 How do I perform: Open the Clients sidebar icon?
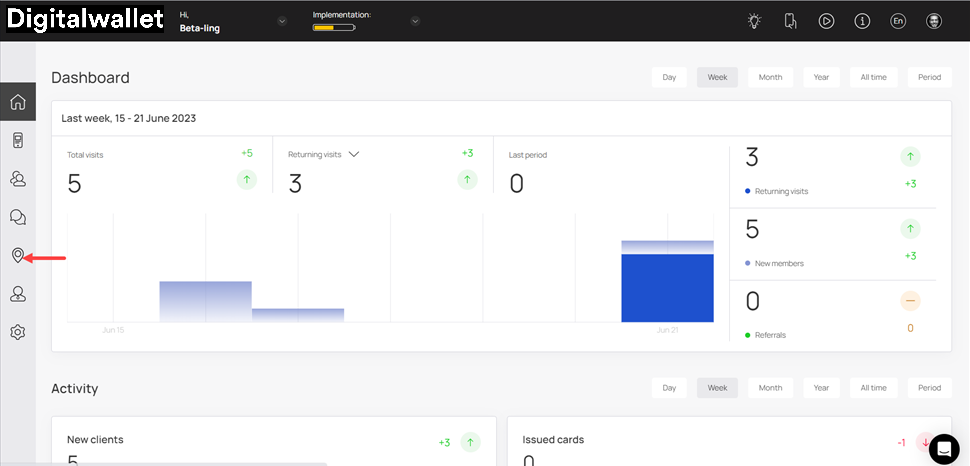(18, 179)
